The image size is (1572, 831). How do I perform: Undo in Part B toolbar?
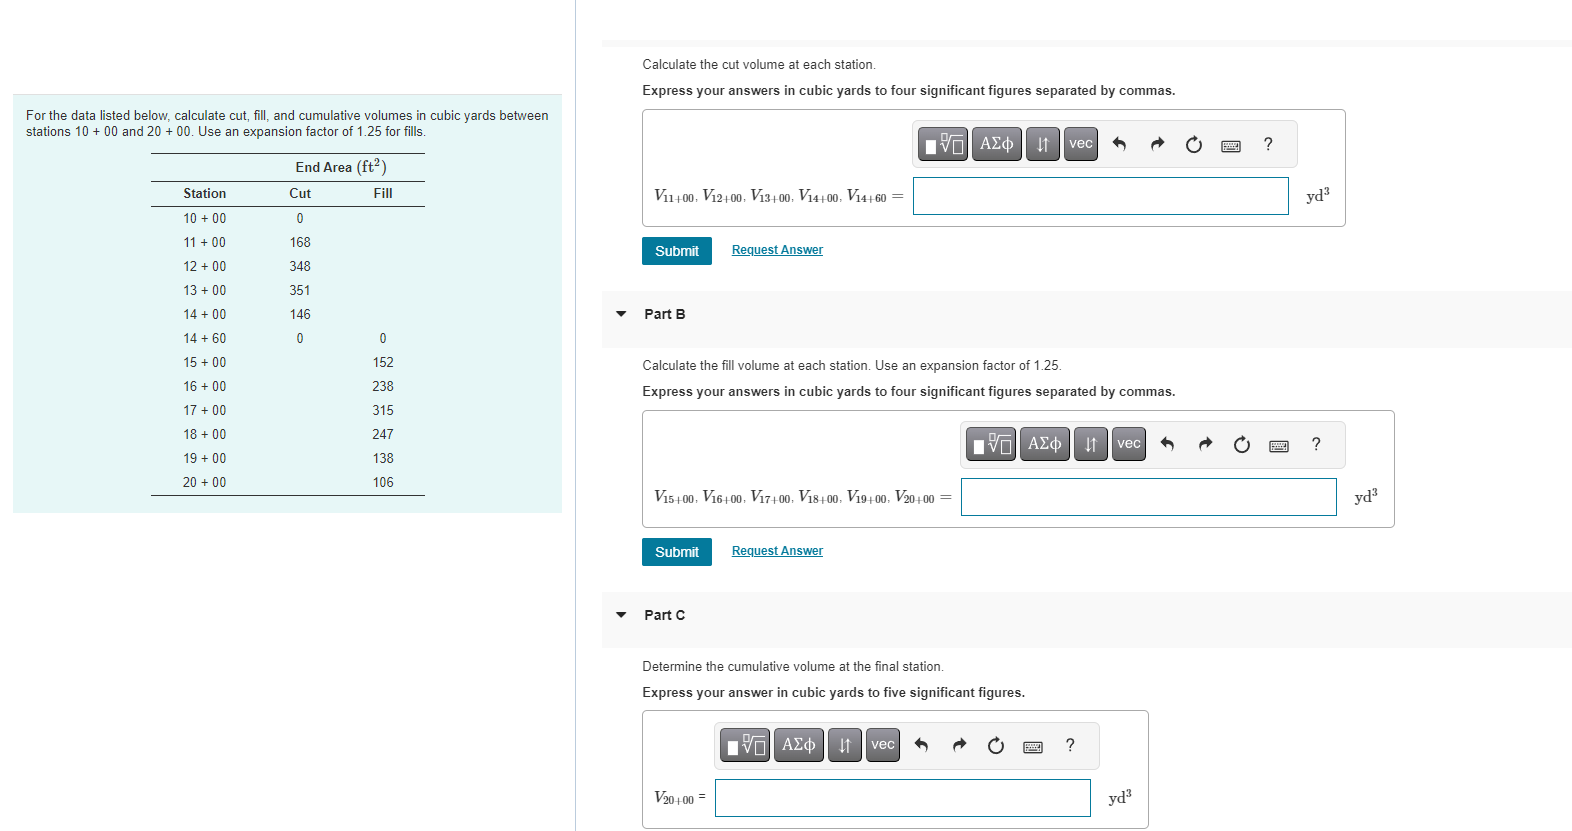pyautogui.click(x=1167, y=444)
